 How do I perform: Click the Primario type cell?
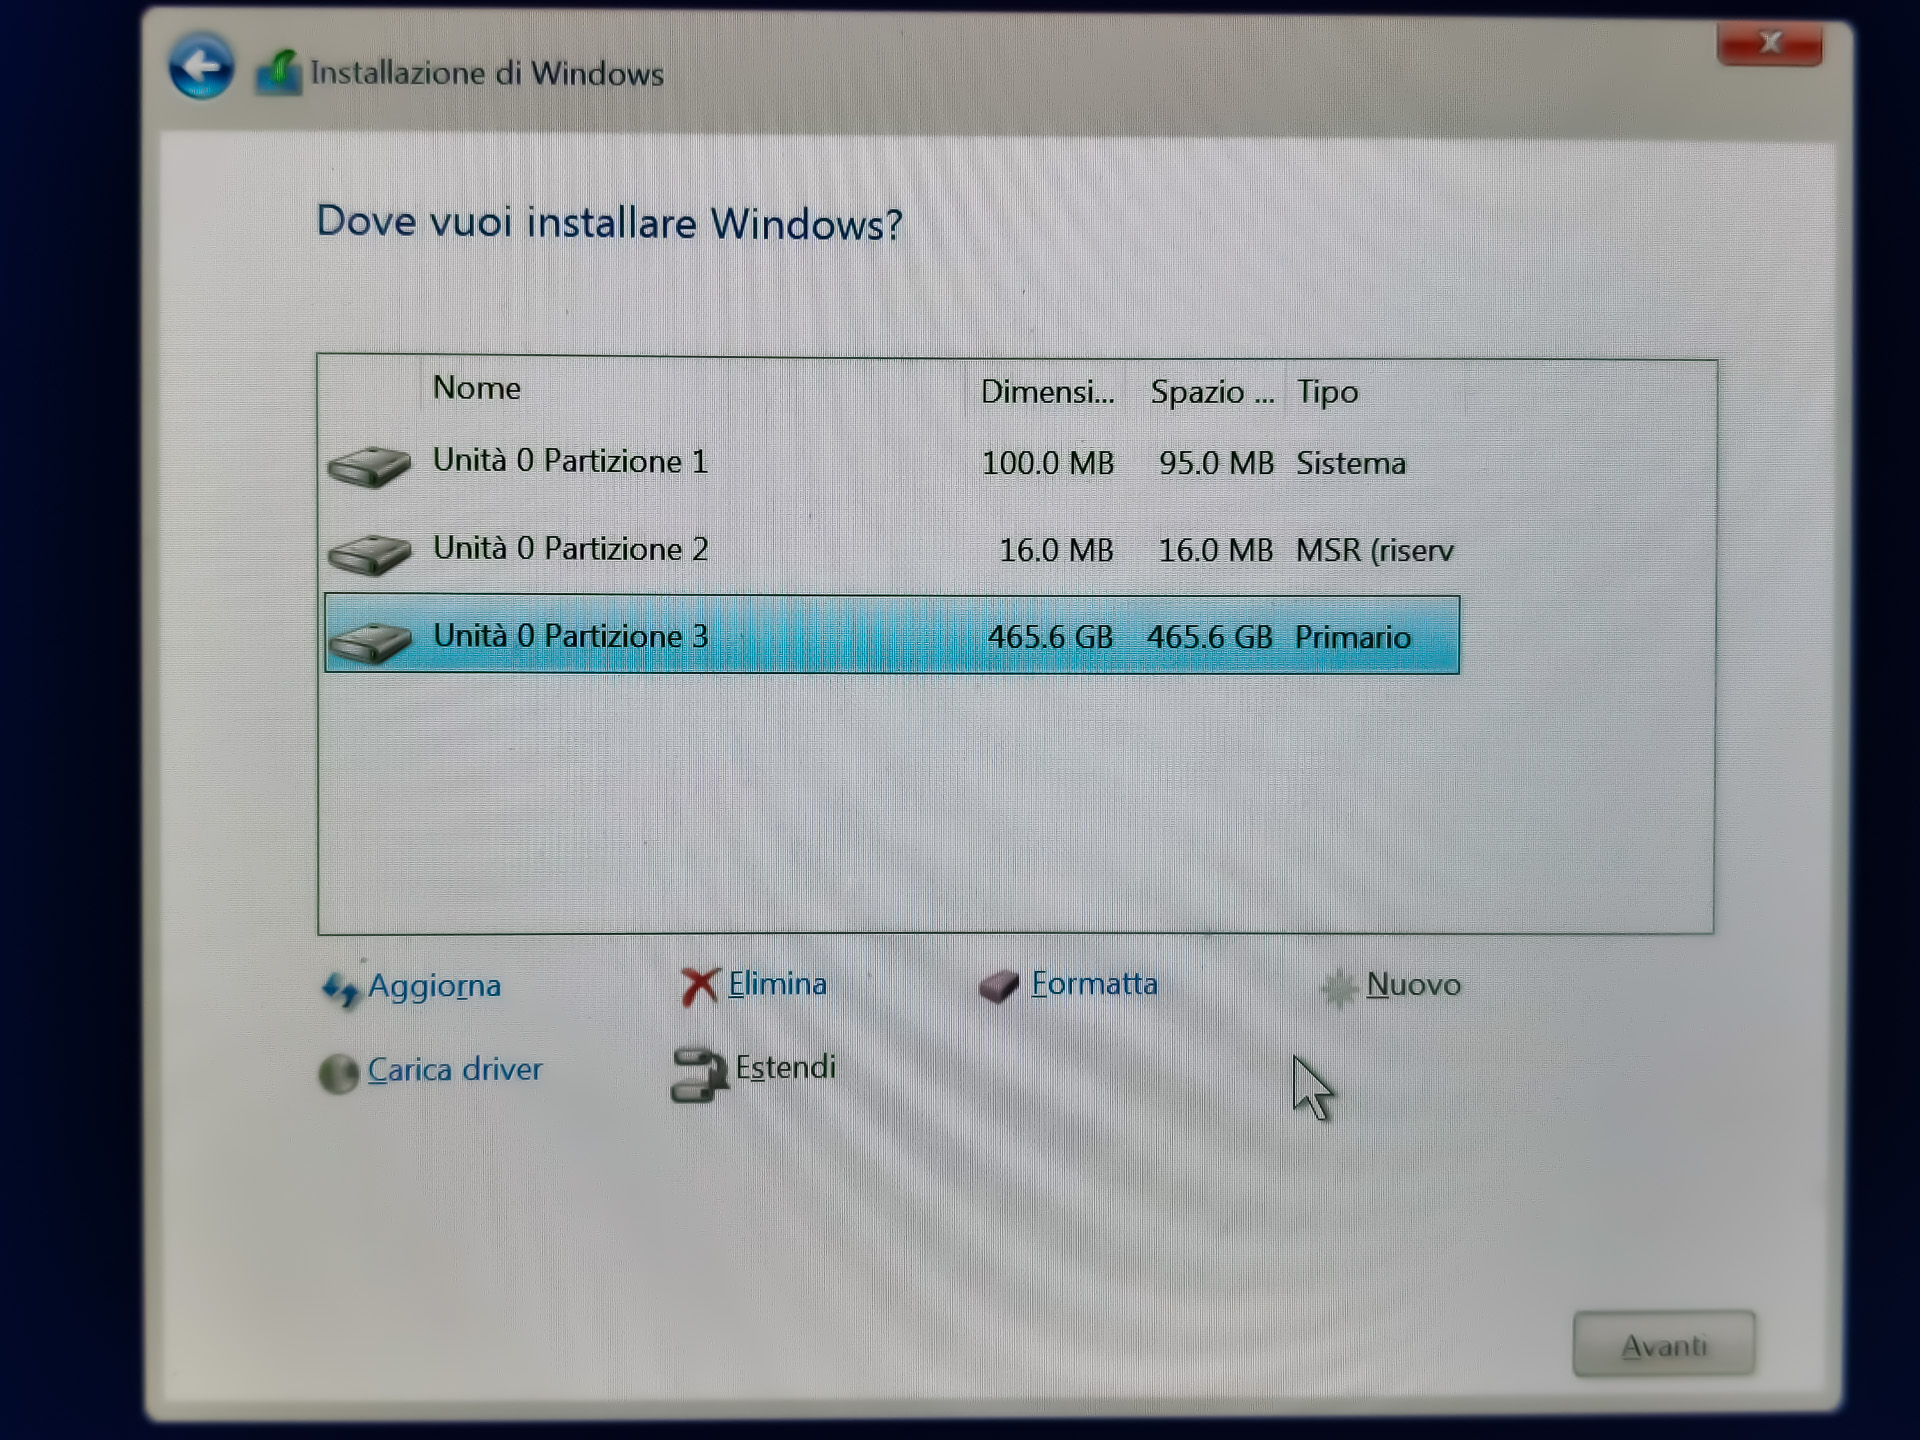click(x=1353, y=637)
